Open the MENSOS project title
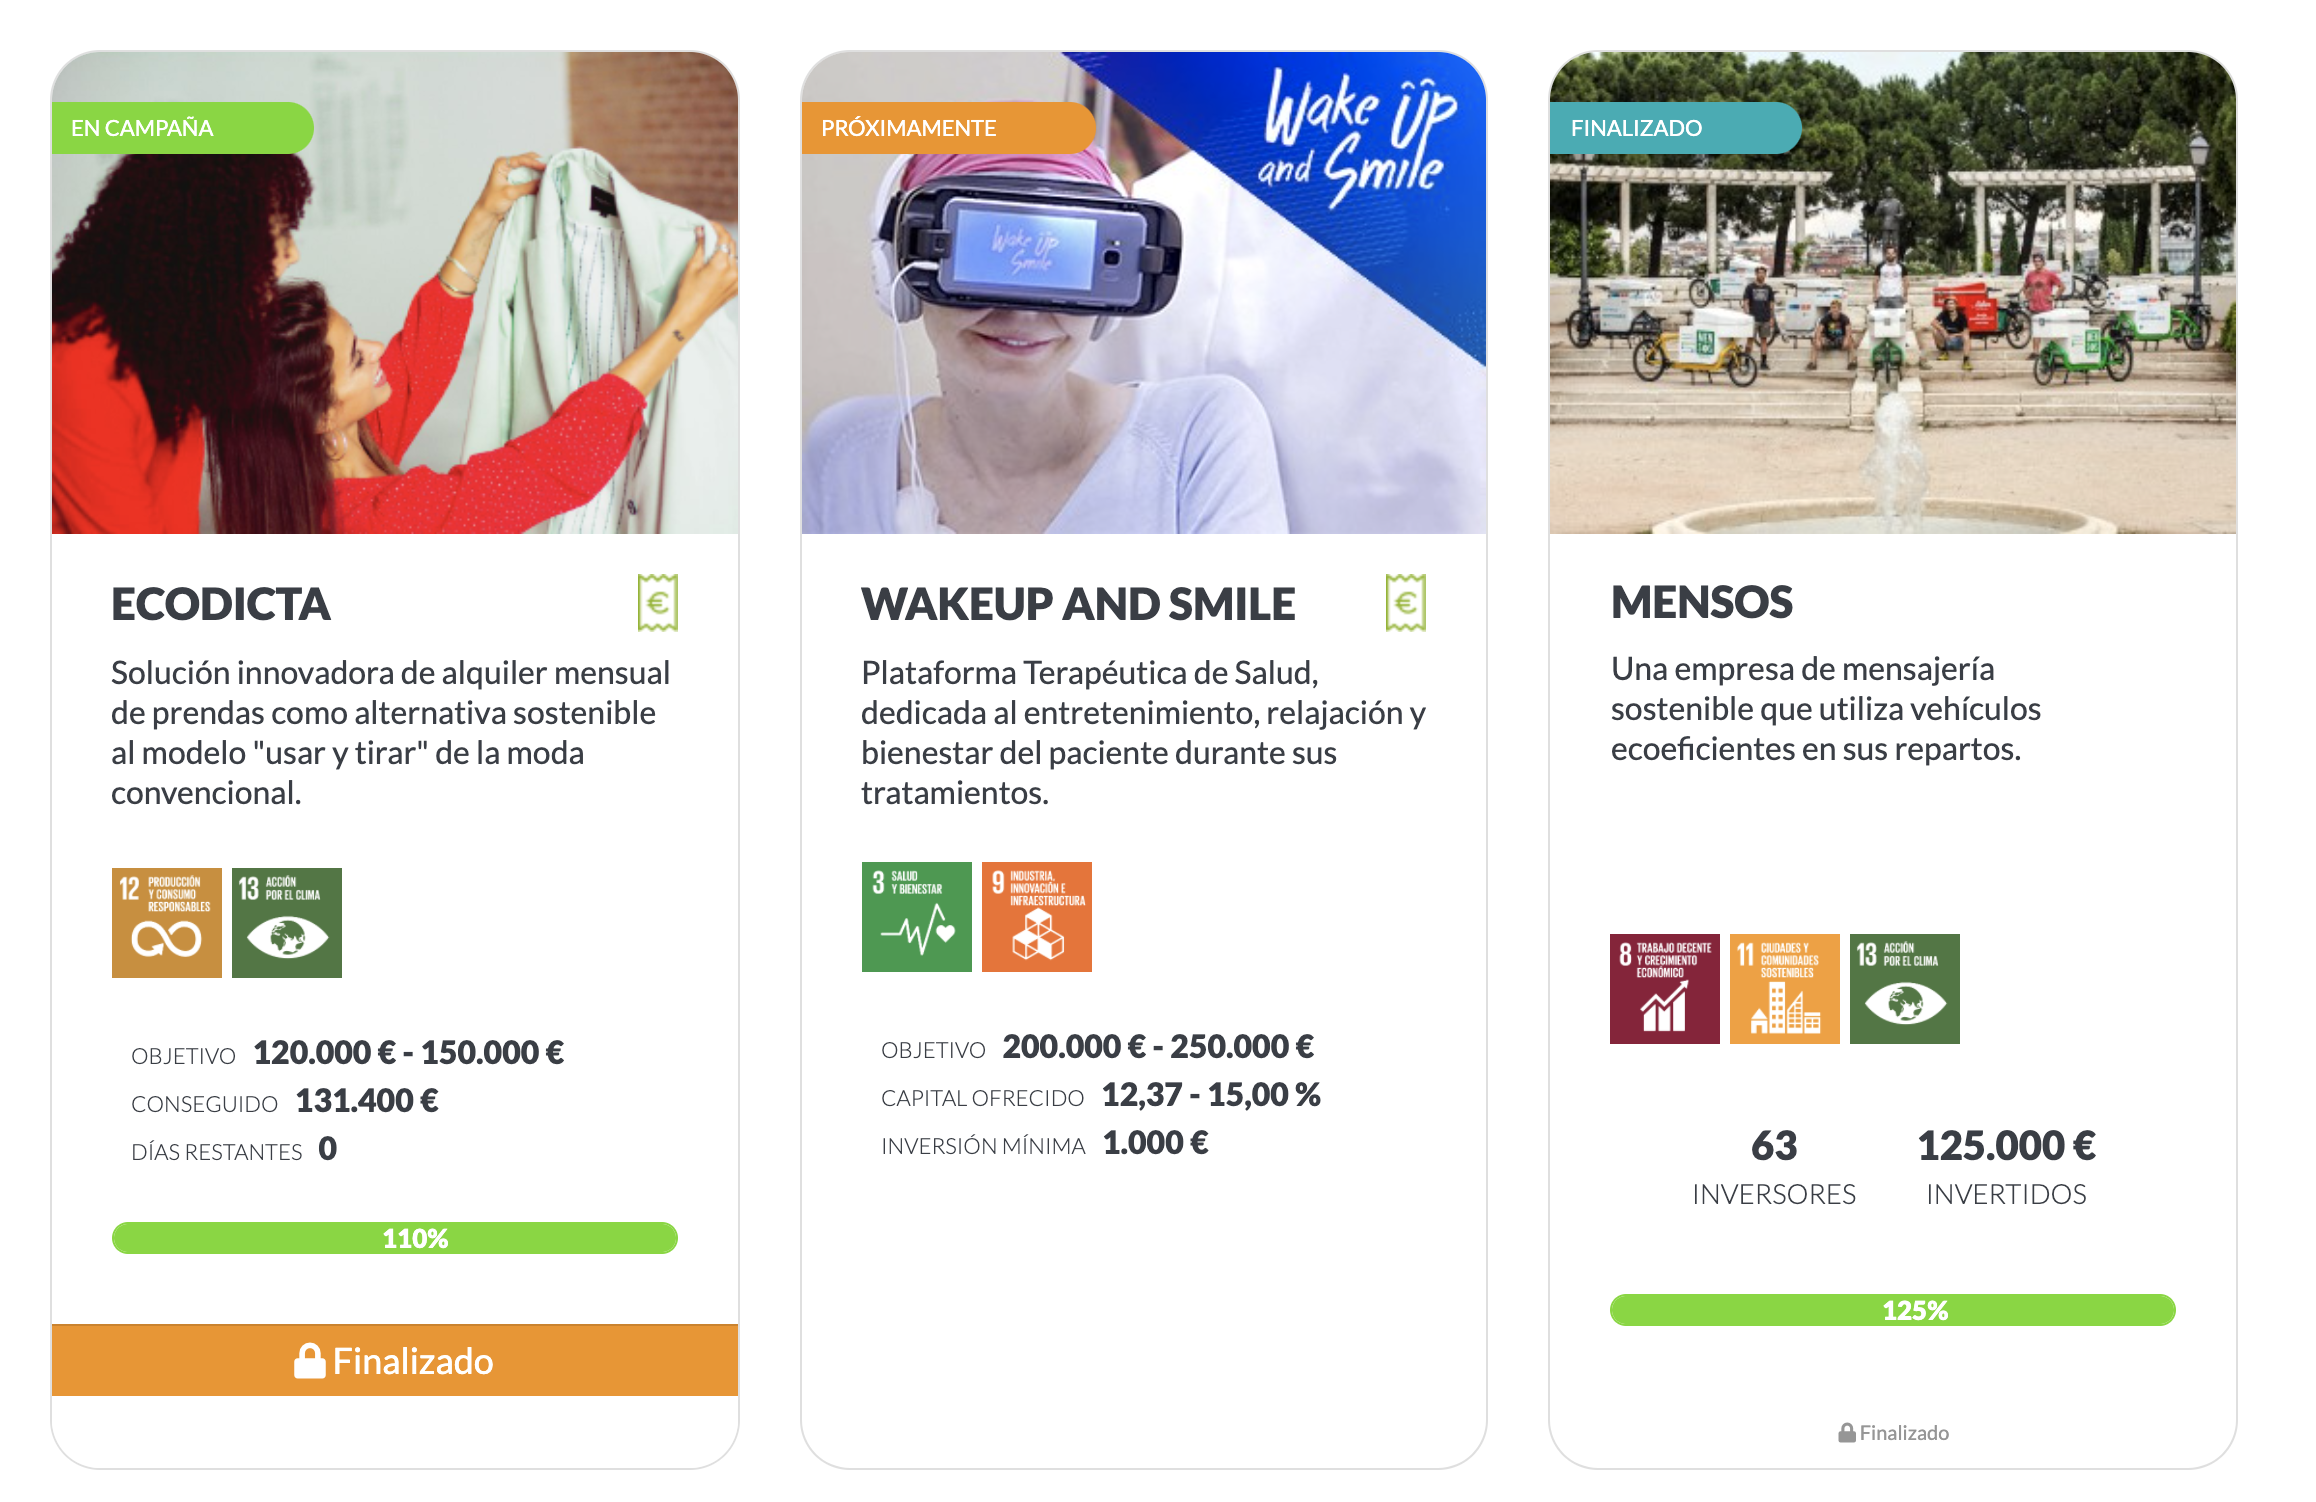The height and width of the screenshot is (1502, 2316). pos(1701,602)
